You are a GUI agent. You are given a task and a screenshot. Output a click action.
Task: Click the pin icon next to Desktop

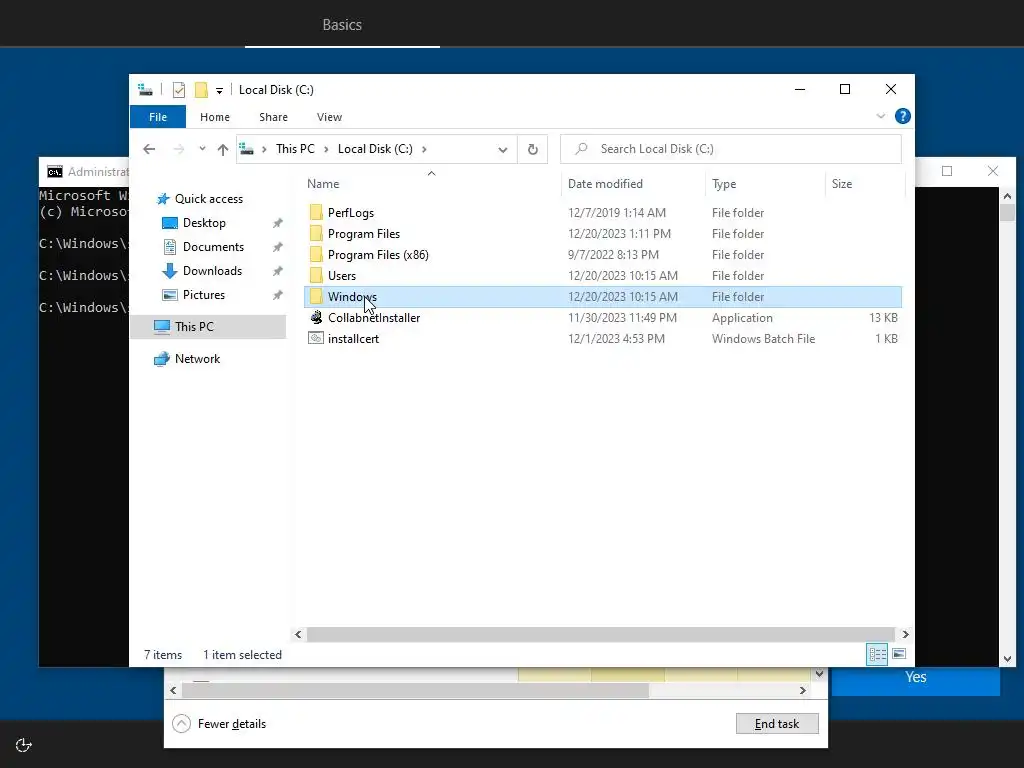tap(278, 223)
